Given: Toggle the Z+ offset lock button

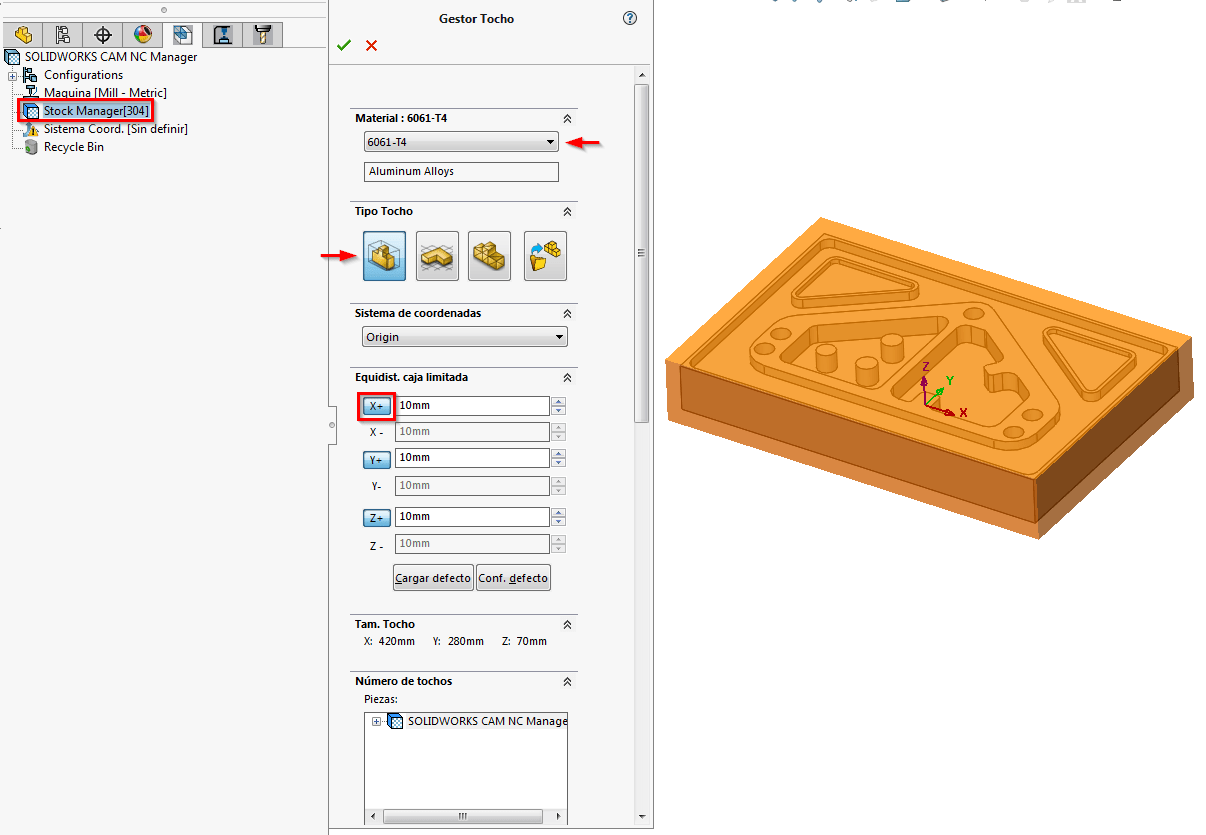Looking at the screenshot, I should tap(376, 517).
